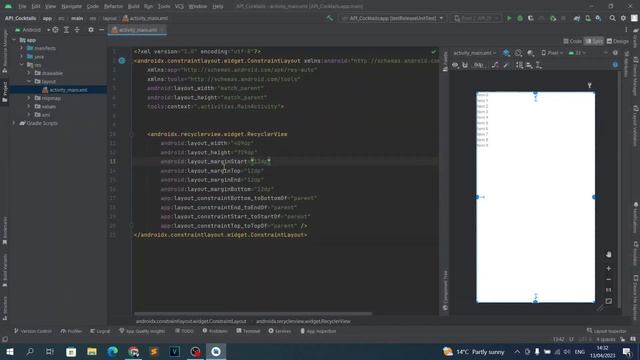Click the Align icon in design toolbar
Viewport: 640px width, 360px height.
529,65
